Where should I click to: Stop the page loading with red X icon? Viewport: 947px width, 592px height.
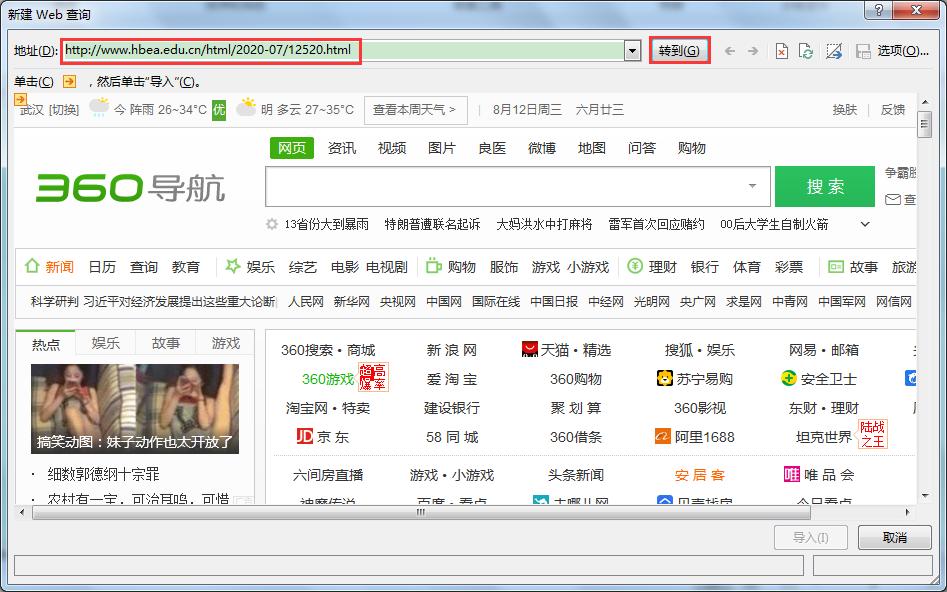pyautogui.click(x=781, y=50)
